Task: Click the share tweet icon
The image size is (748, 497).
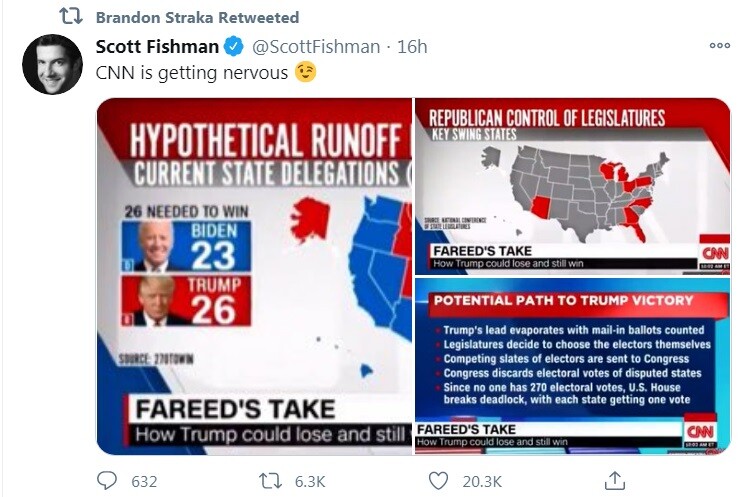Action: tap(616, 480)
